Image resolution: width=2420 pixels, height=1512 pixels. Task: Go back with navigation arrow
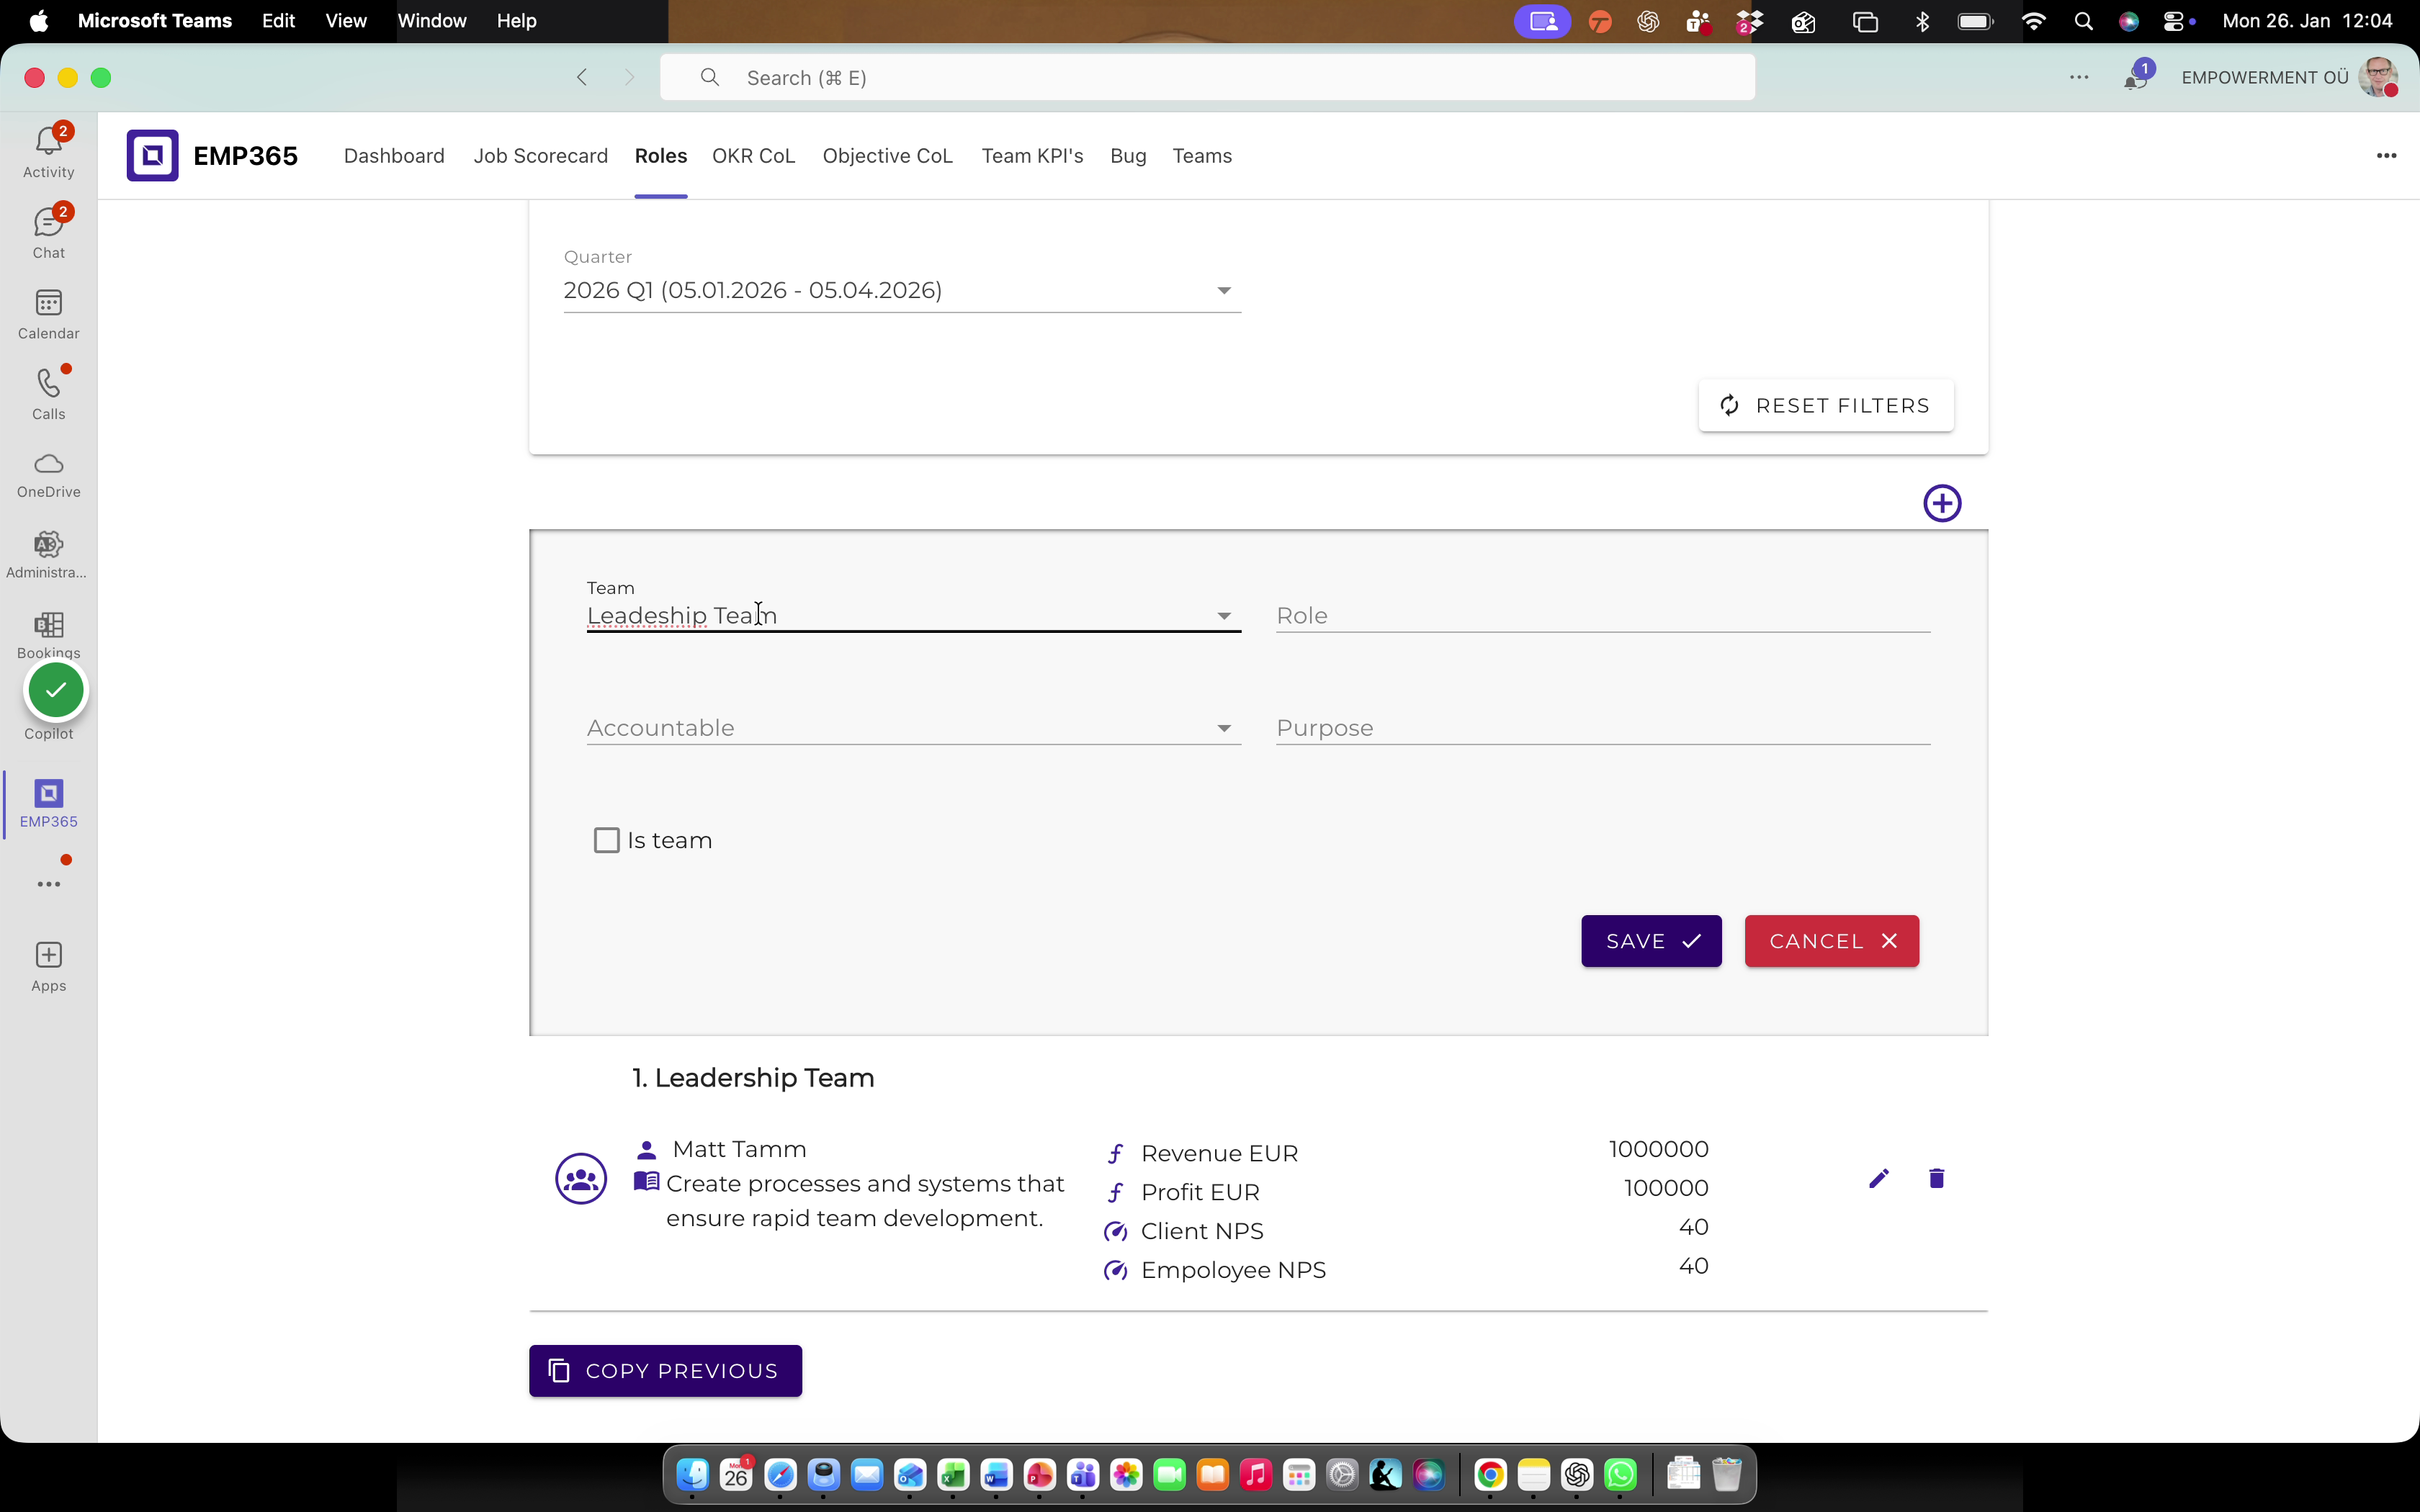pos(582,77)
